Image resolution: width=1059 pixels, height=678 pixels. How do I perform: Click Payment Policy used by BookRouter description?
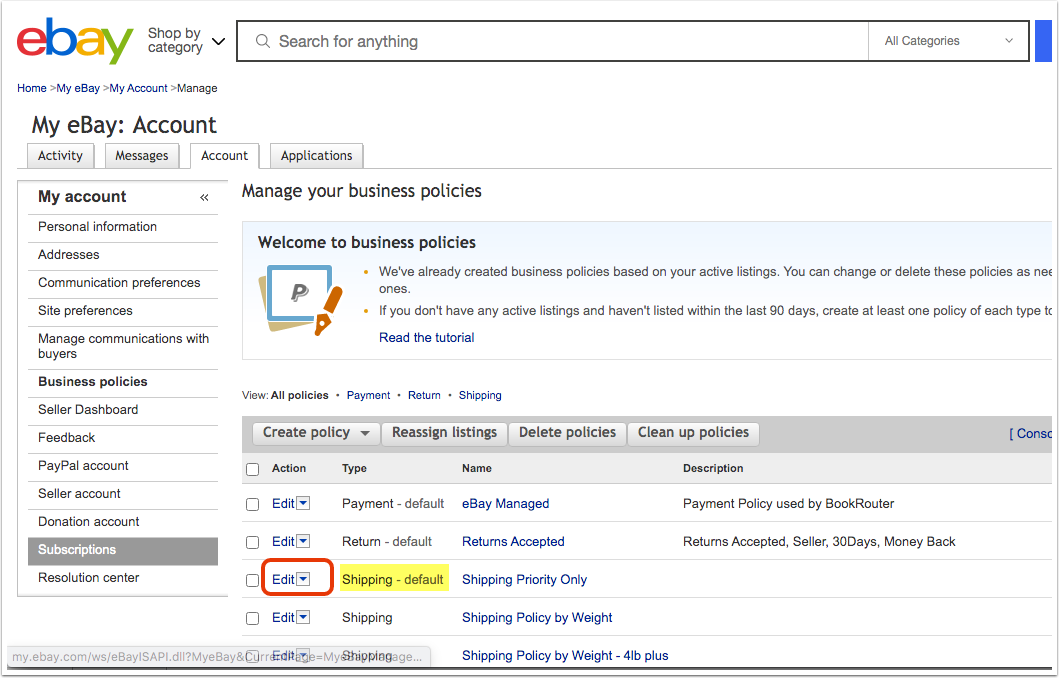[788, 504]
